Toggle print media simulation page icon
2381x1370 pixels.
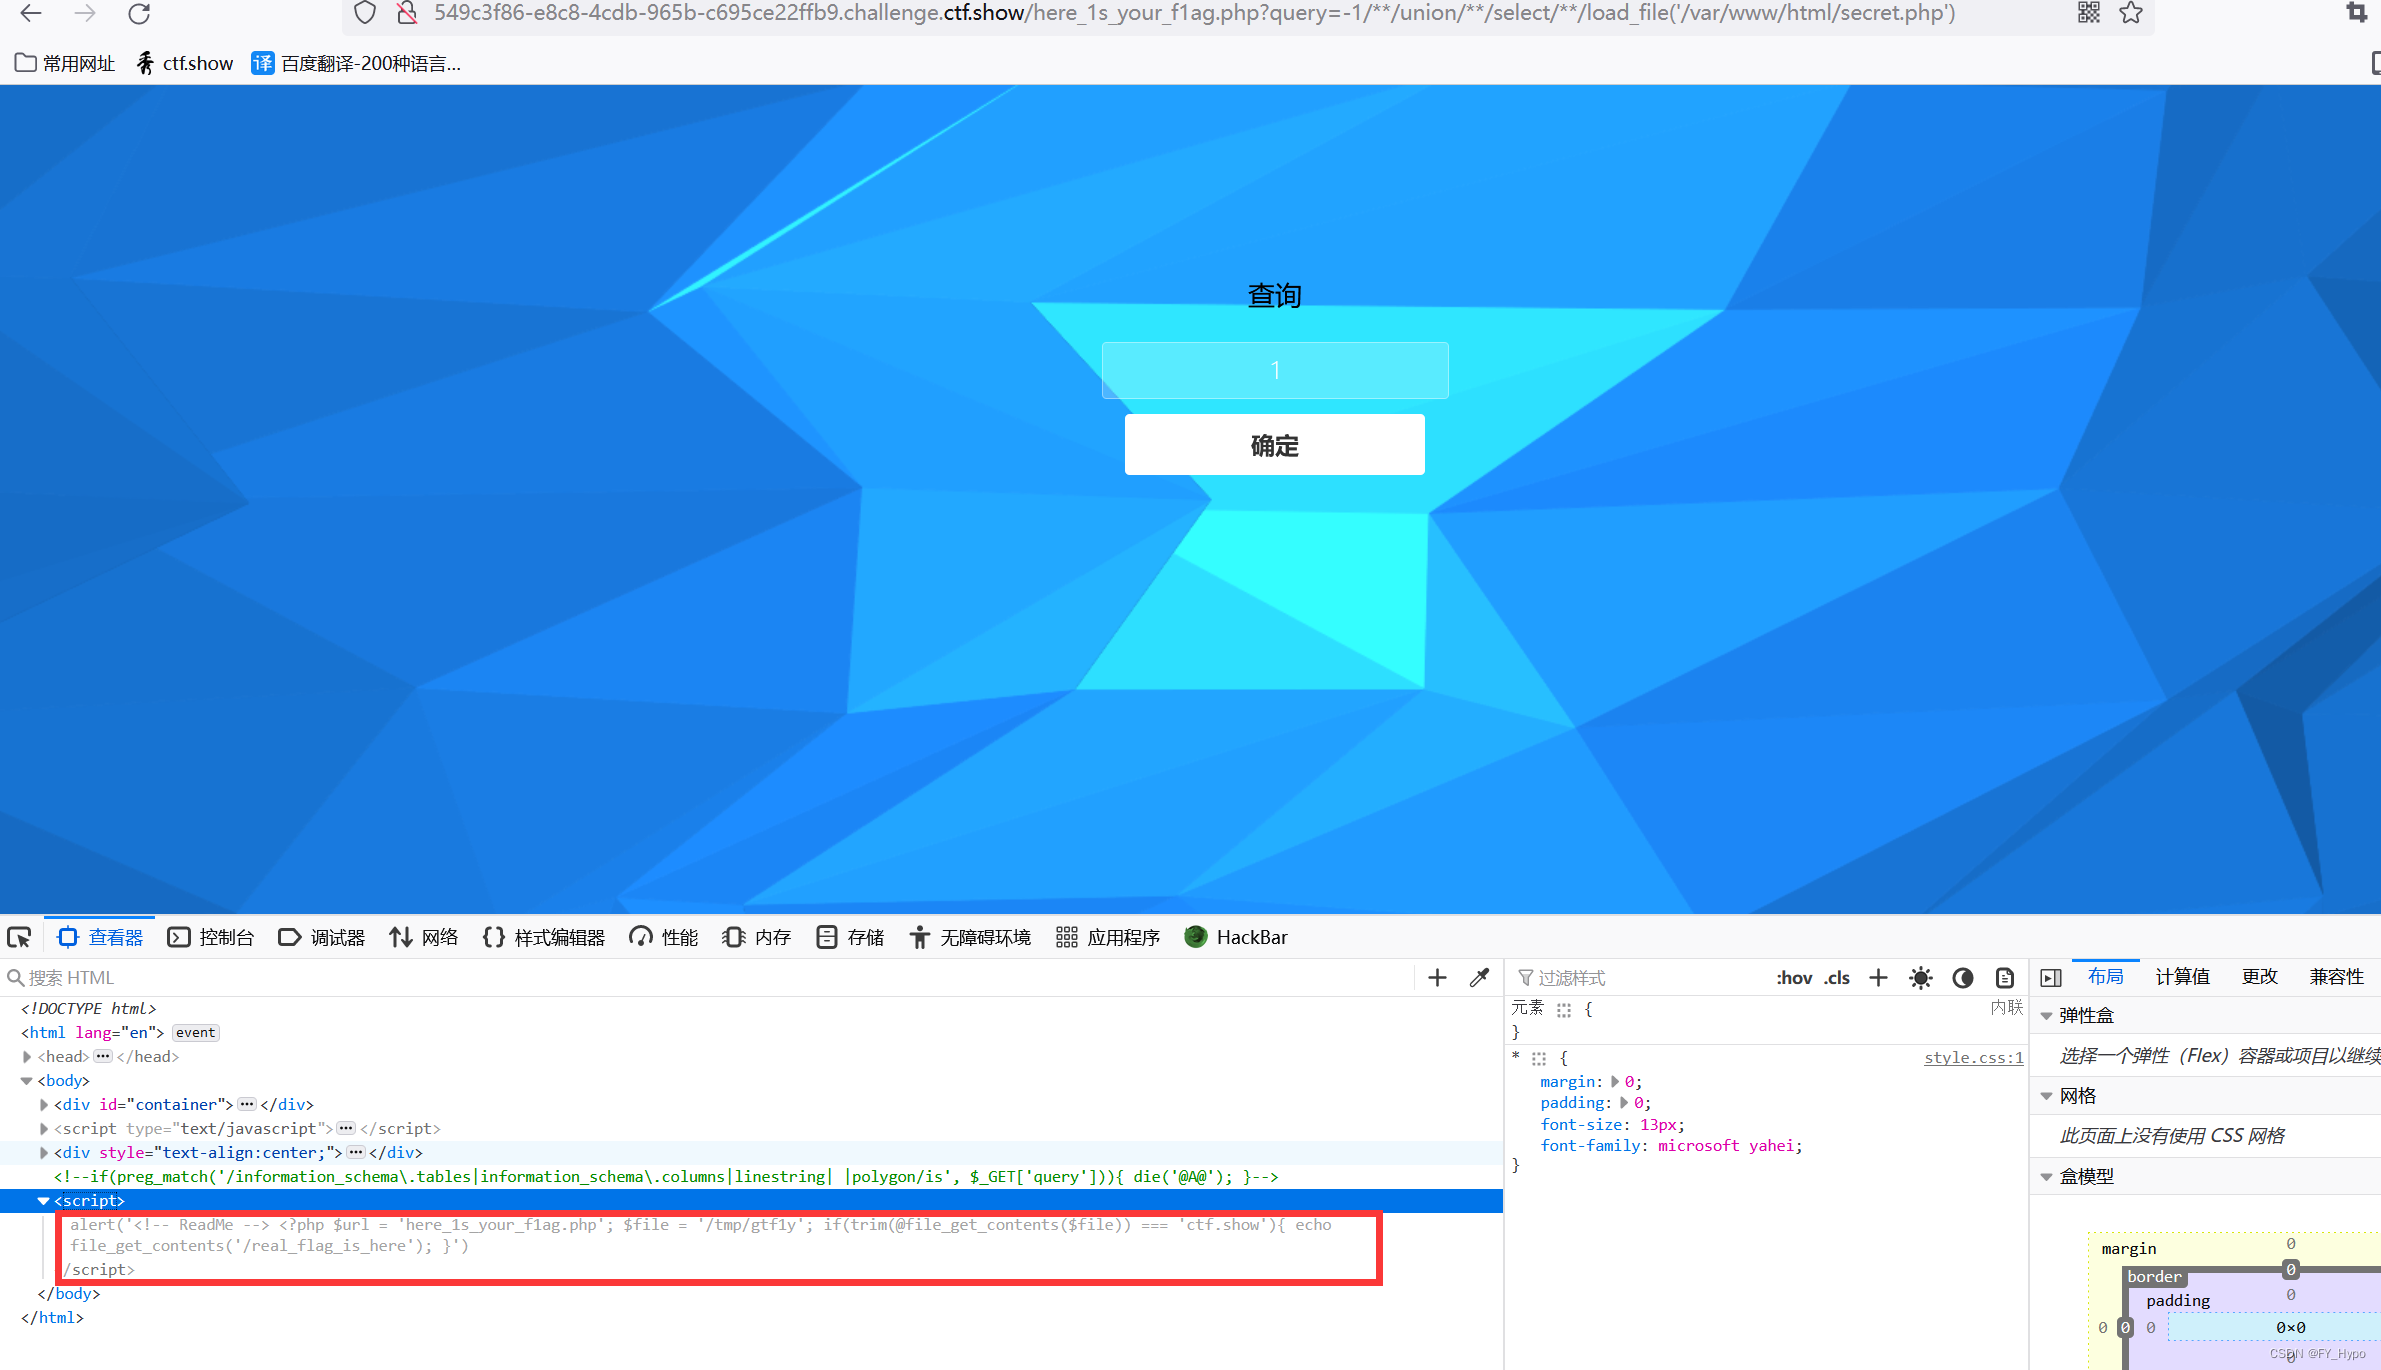click(2005, 978)
